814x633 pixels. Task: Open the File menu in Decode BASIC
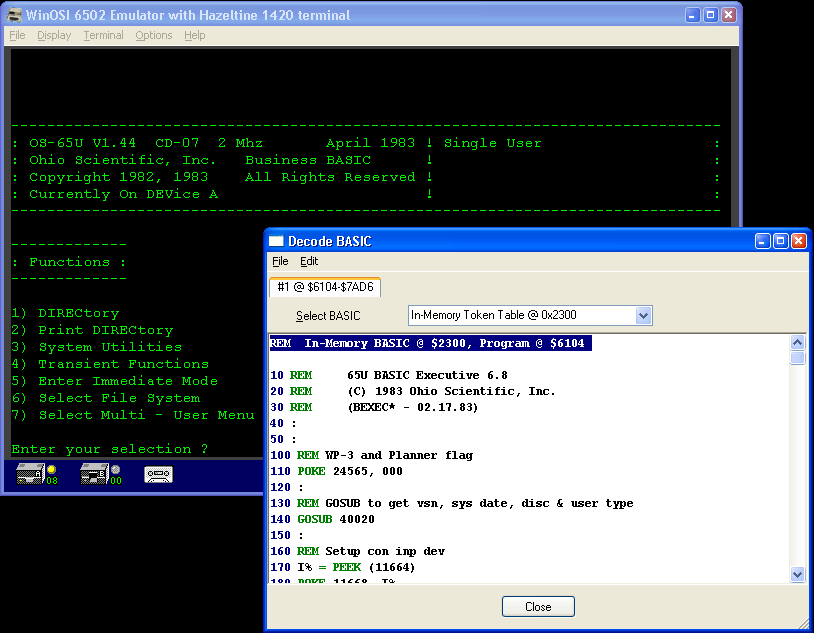pyautogui.click(x=280, y=261)
